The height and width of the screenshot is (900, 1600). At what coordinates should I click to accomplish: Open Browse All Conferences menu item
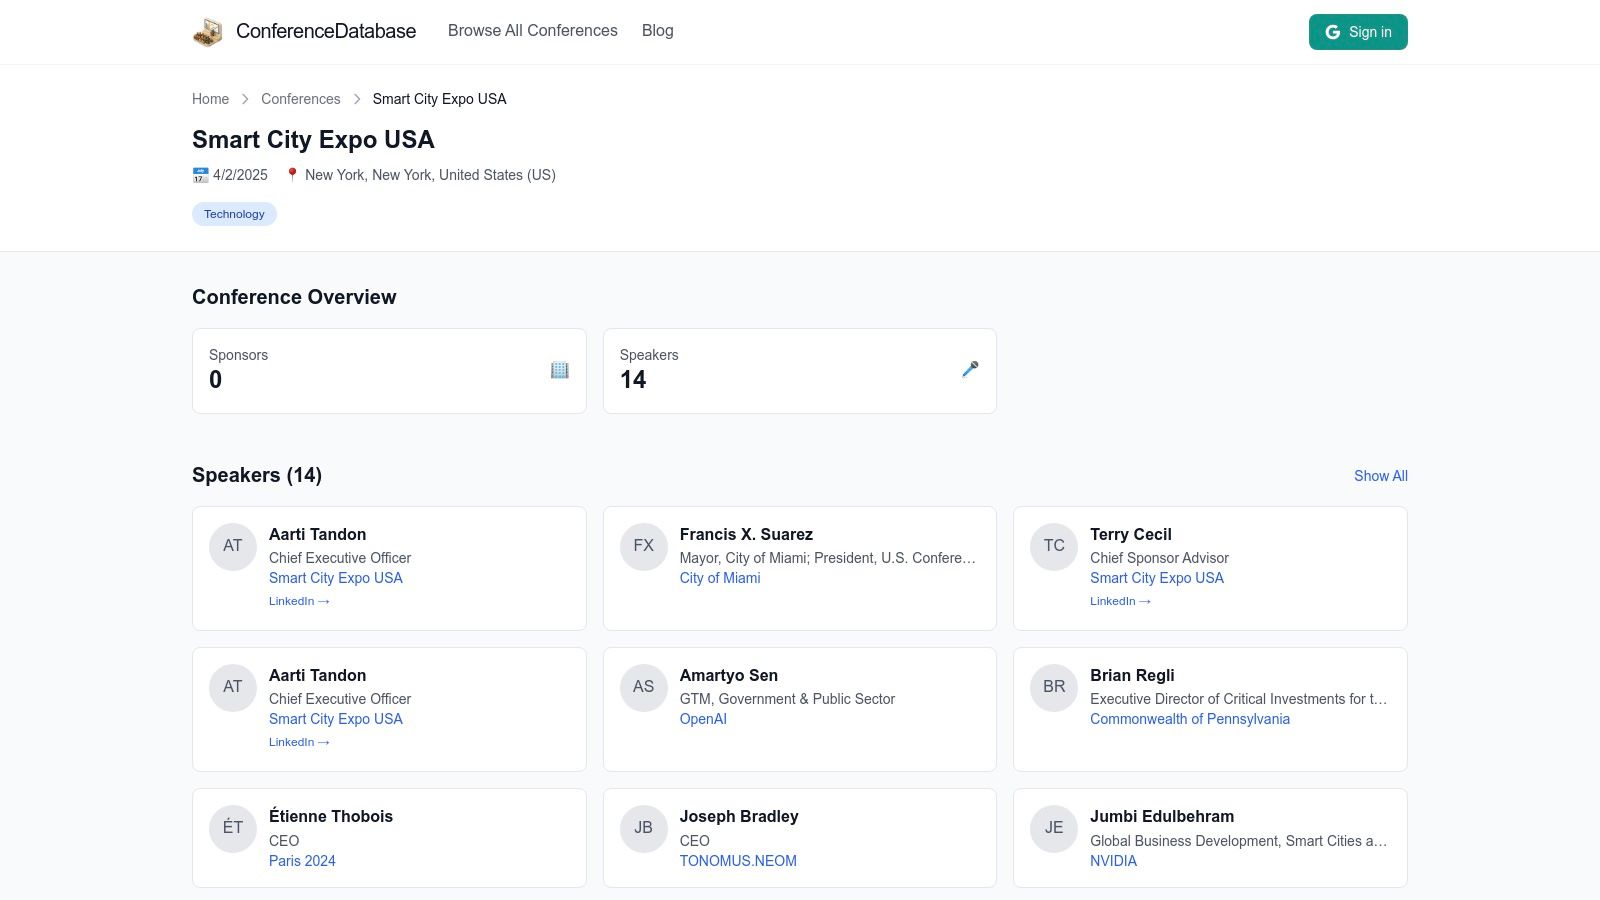click(532, 31)
